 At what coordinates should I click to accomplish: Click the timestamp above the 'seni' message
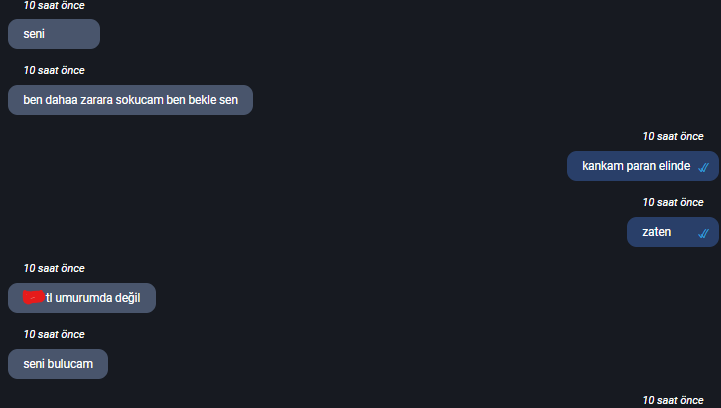pyautogui.click(x=54, y=6)
